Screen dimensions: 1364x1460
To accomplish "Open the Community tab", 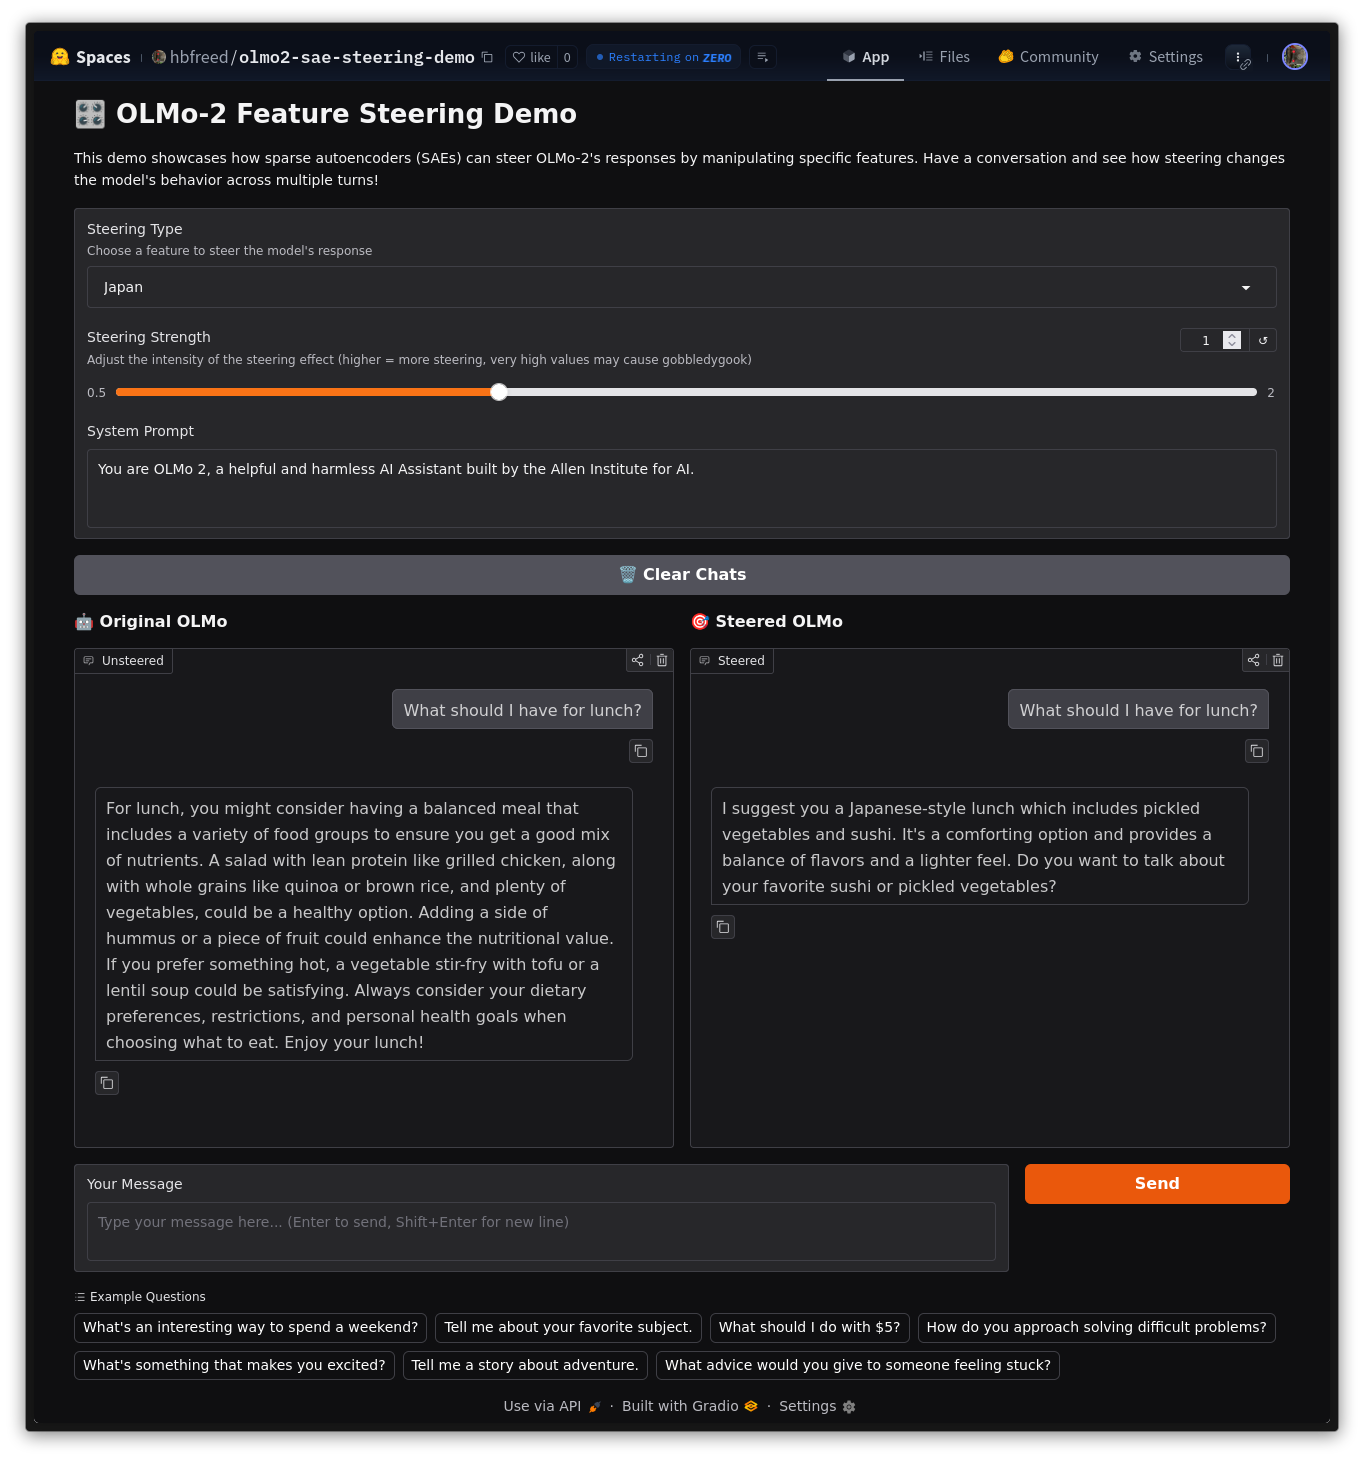I will tap(1048, 57).
